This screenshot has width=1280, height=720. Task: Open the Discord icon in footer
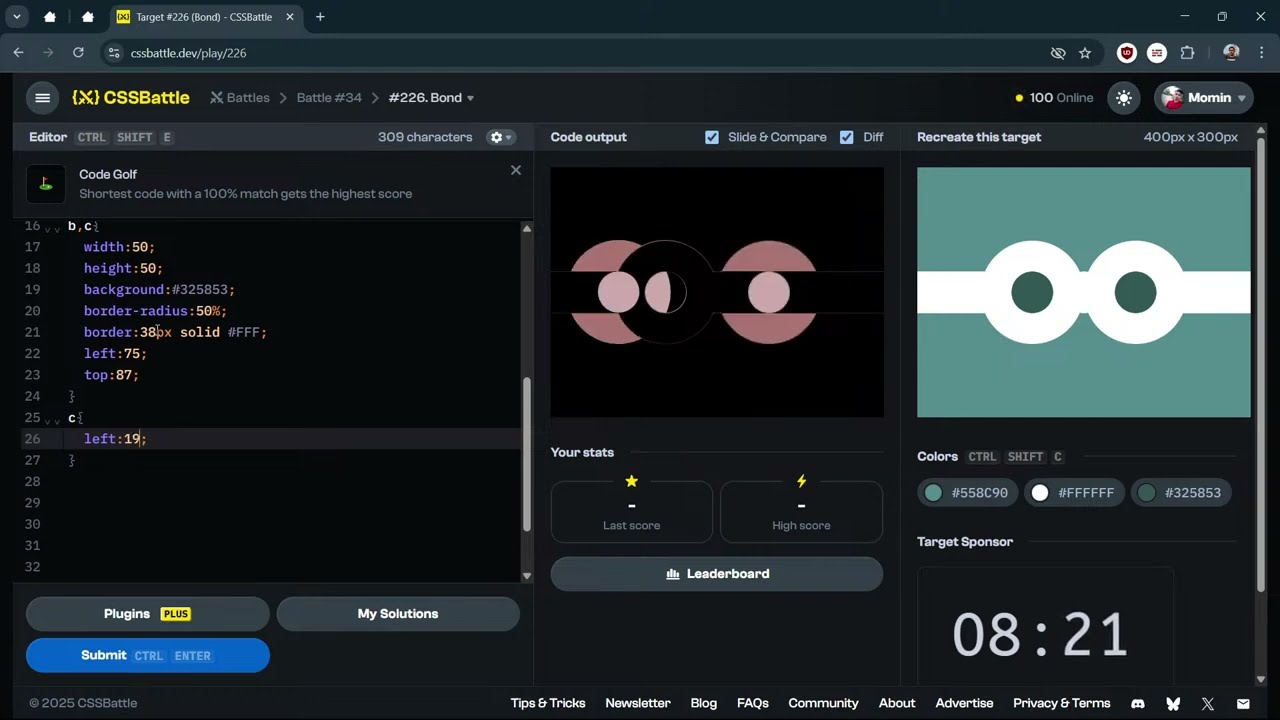[x=1138, y=704]
